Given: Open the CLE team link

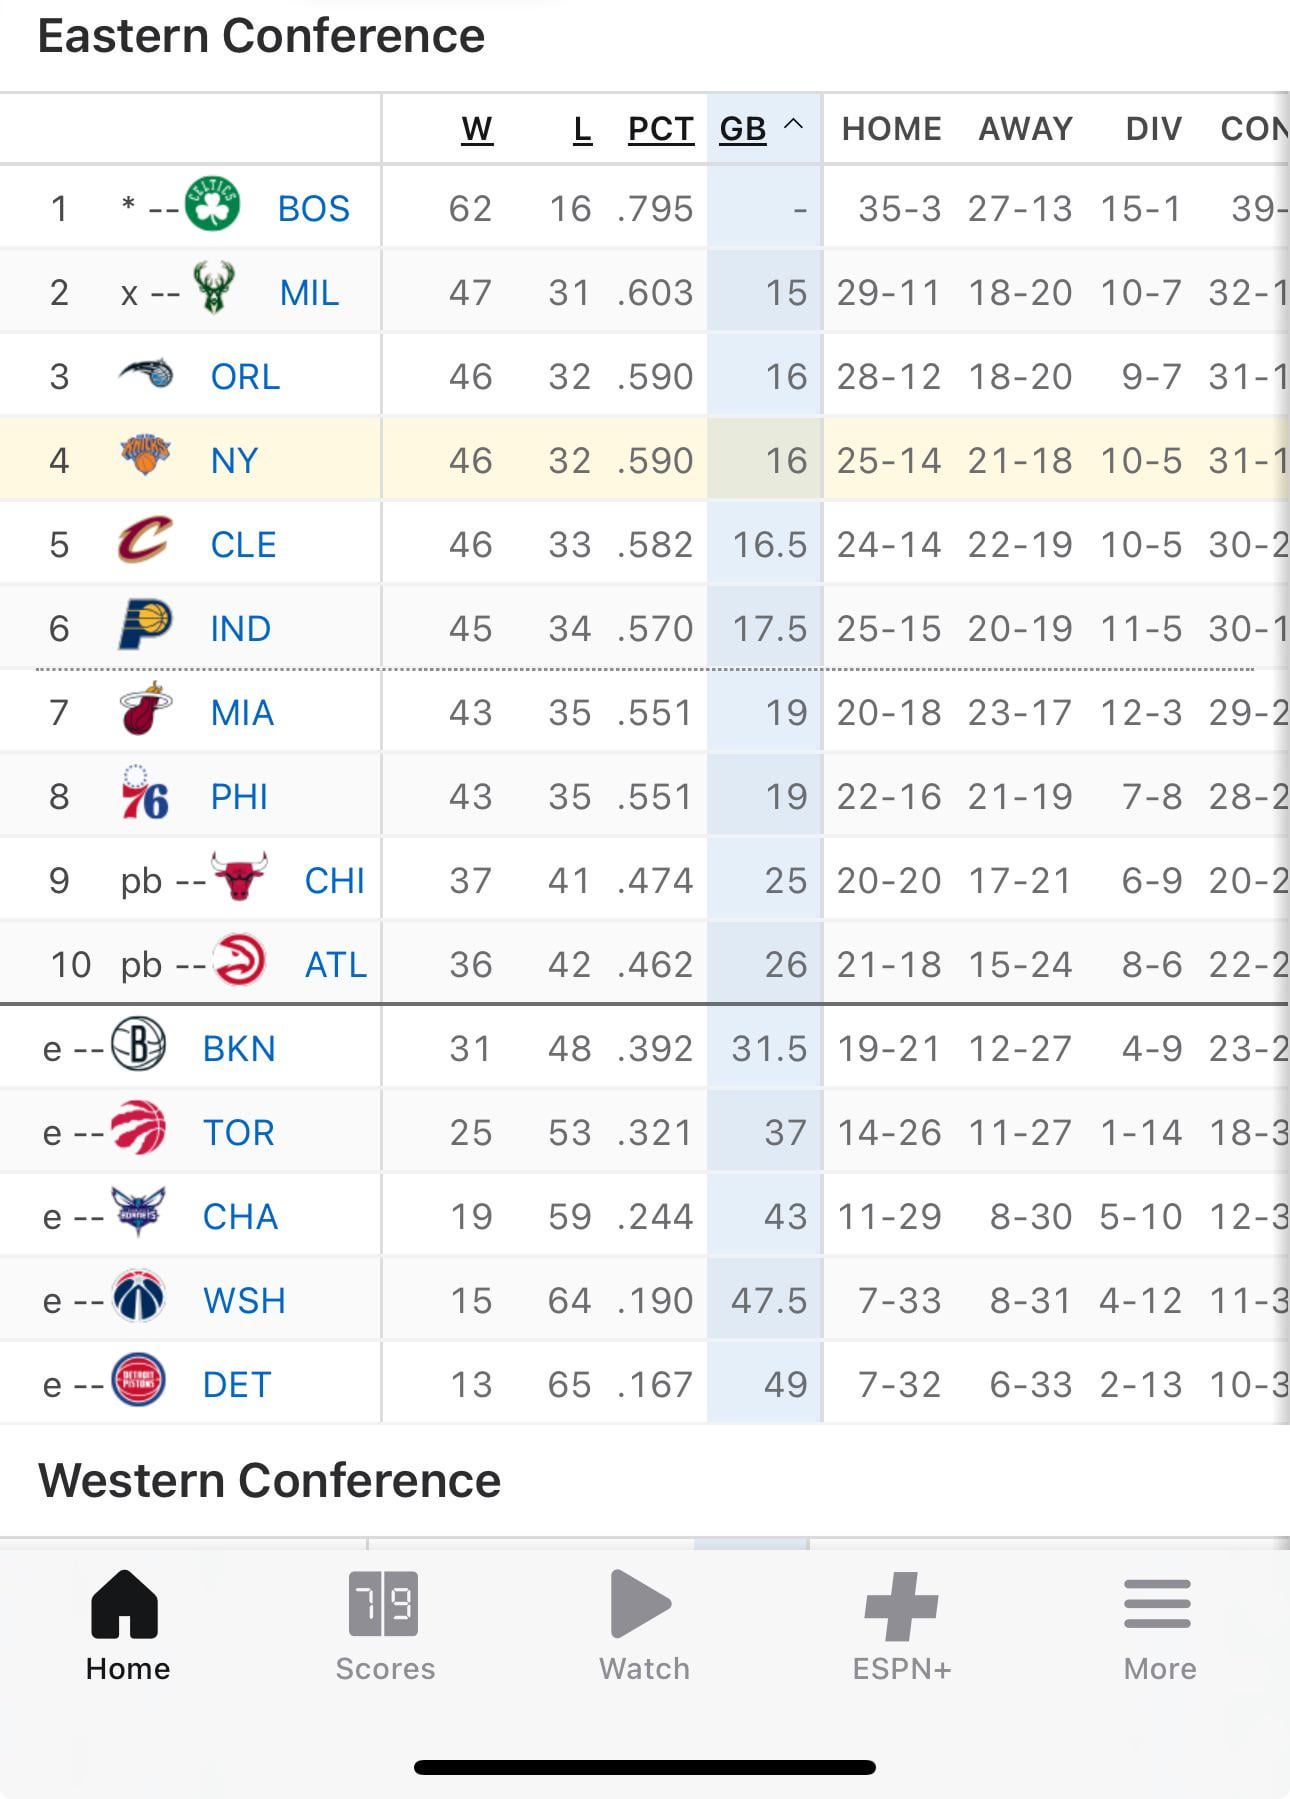Looking at the screenshot, I should tap(243, 545).
